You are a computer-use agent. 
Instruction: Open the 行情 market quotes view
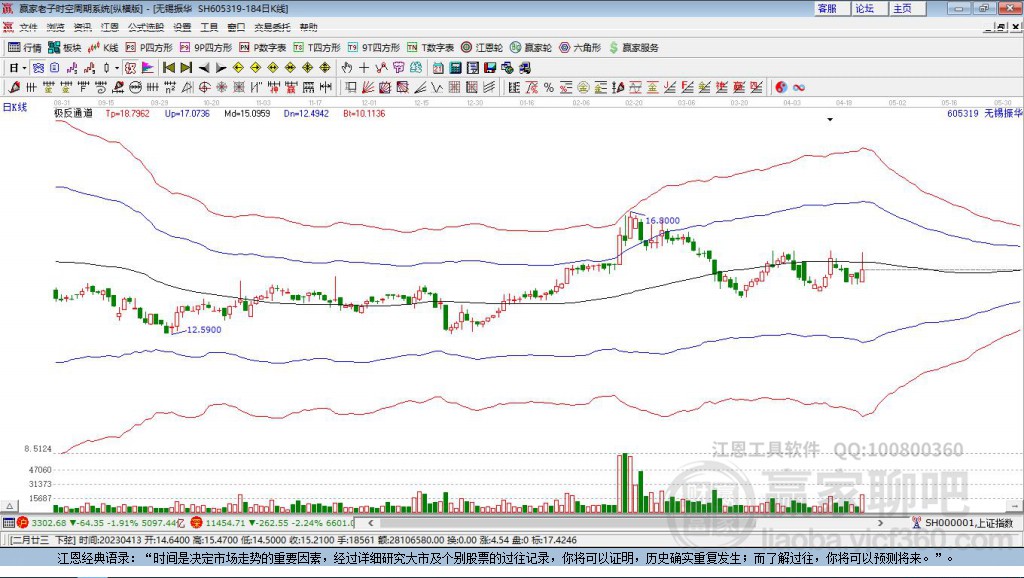pos(25,47)
